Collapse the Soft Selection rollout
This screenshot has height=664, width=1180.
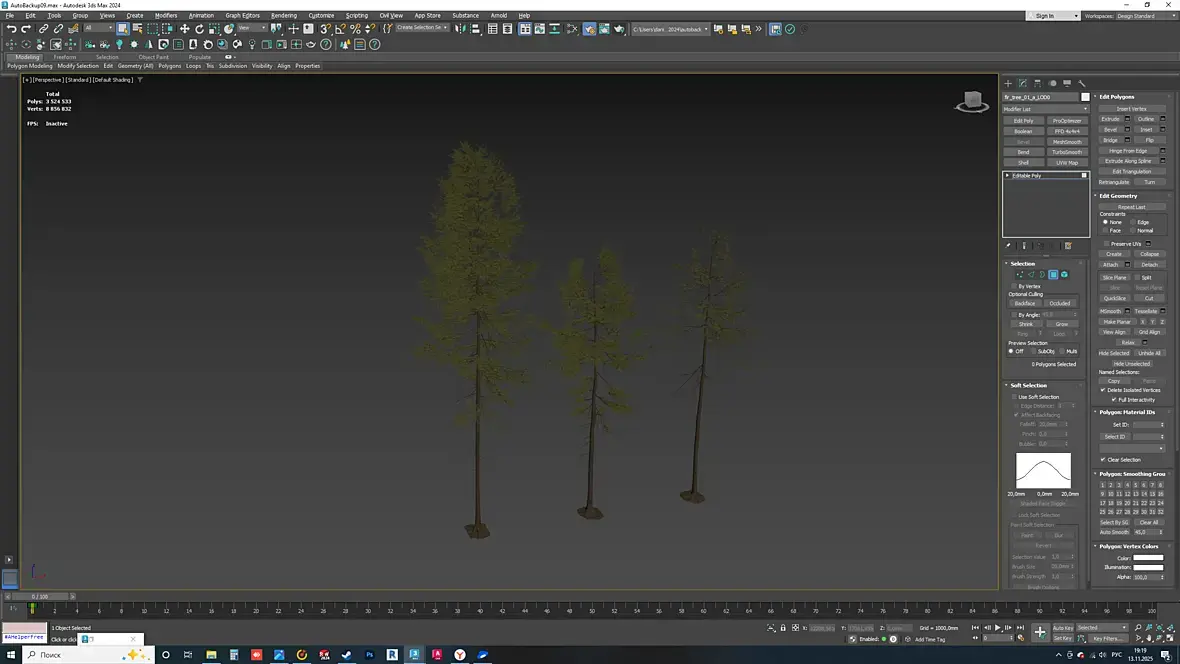[x=1028, y=385]
